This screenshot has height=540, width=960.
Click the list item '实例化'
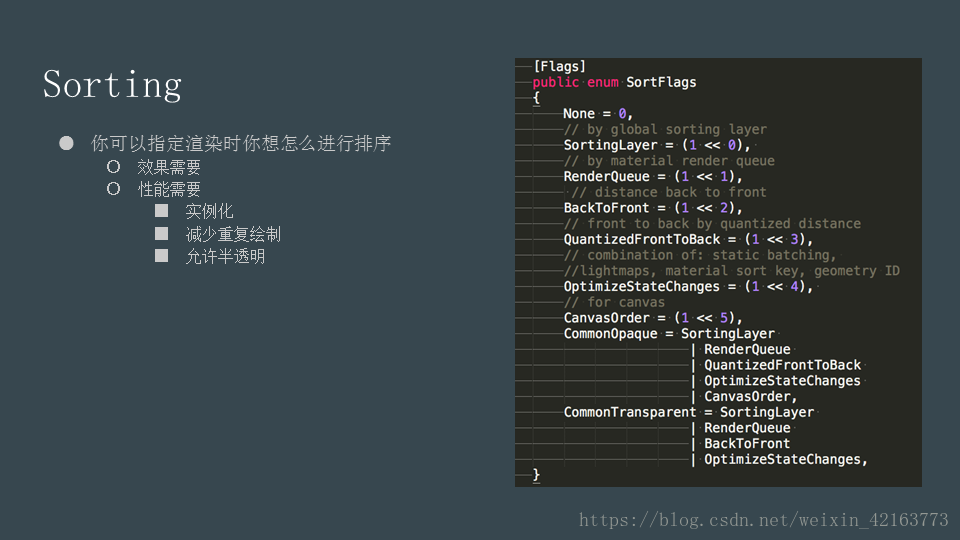tap(209, 211)
